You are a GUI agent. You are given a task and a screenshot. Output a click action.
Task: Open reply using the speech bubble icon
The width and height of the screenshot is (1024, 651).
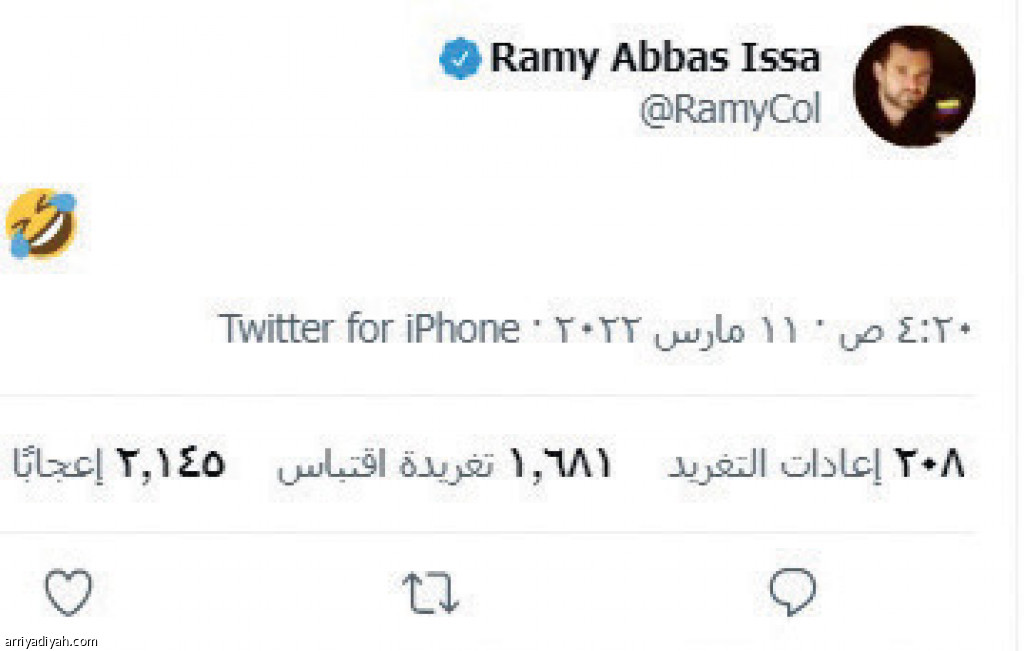(x=793, y=592)
